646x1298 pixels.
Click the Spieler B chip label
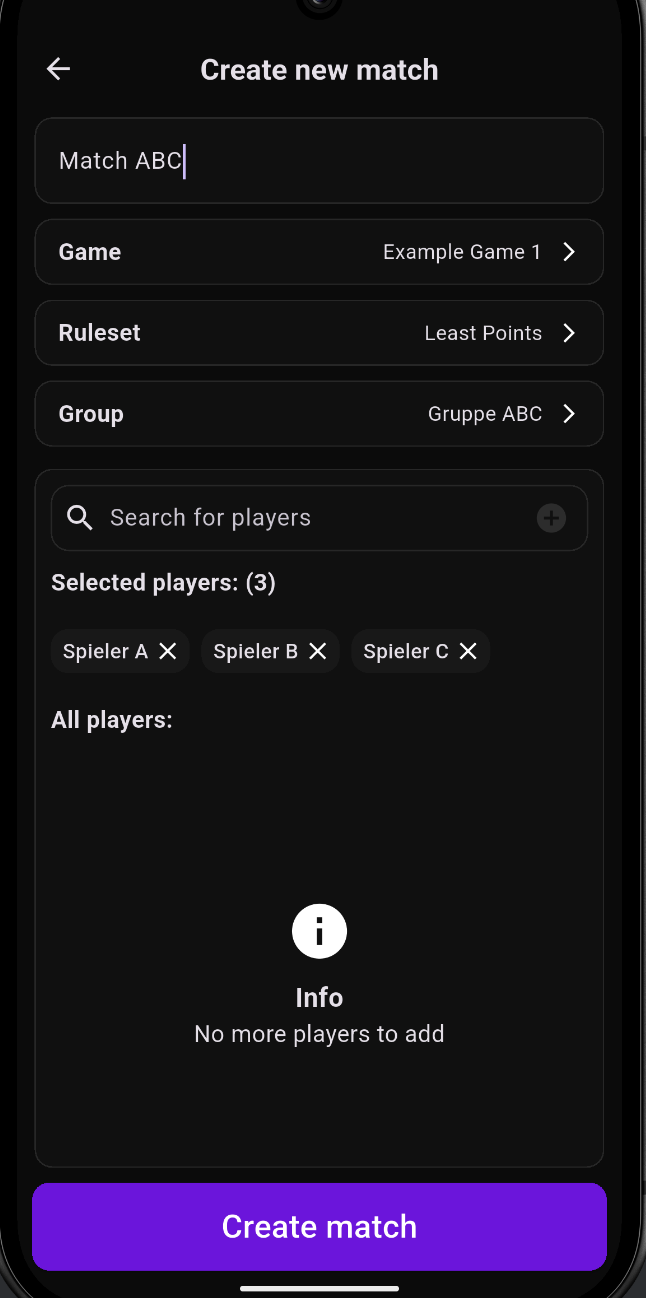tap(256, 652)
